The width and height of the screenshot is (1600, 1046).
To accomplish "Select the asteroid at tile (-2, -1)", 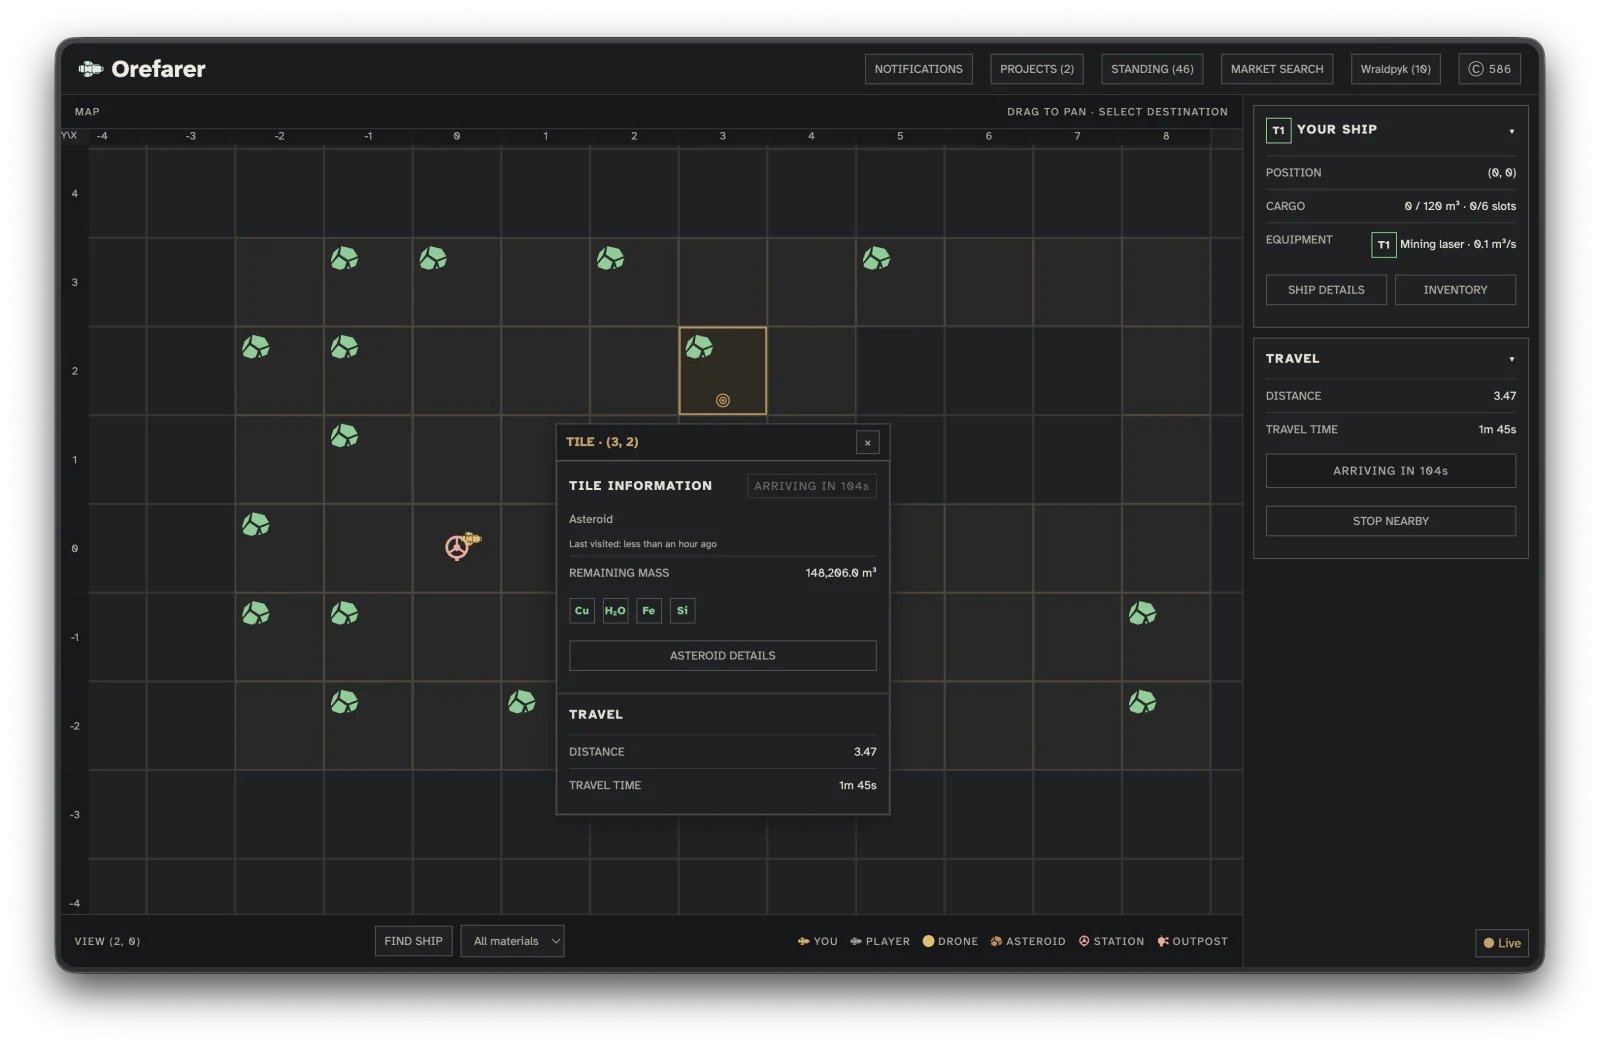I will (x=256, y=613).
